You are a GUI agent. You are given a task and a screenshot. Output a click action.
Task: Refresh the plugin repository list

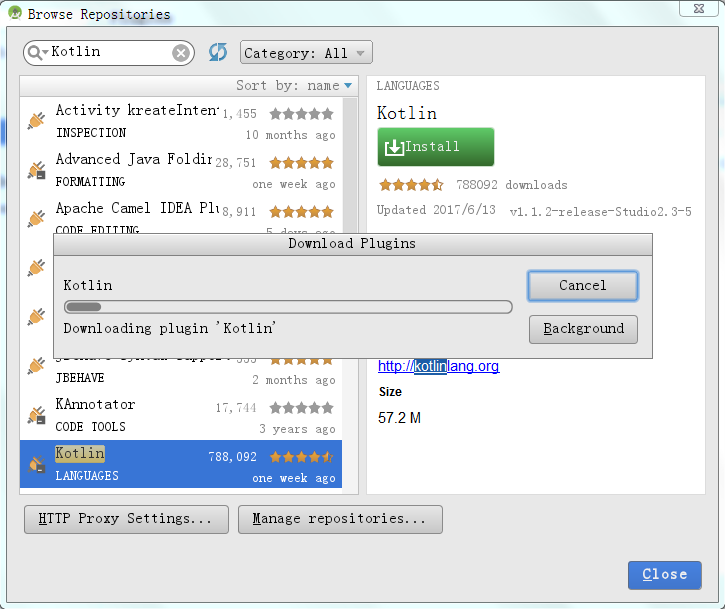[x=217, y=52]
